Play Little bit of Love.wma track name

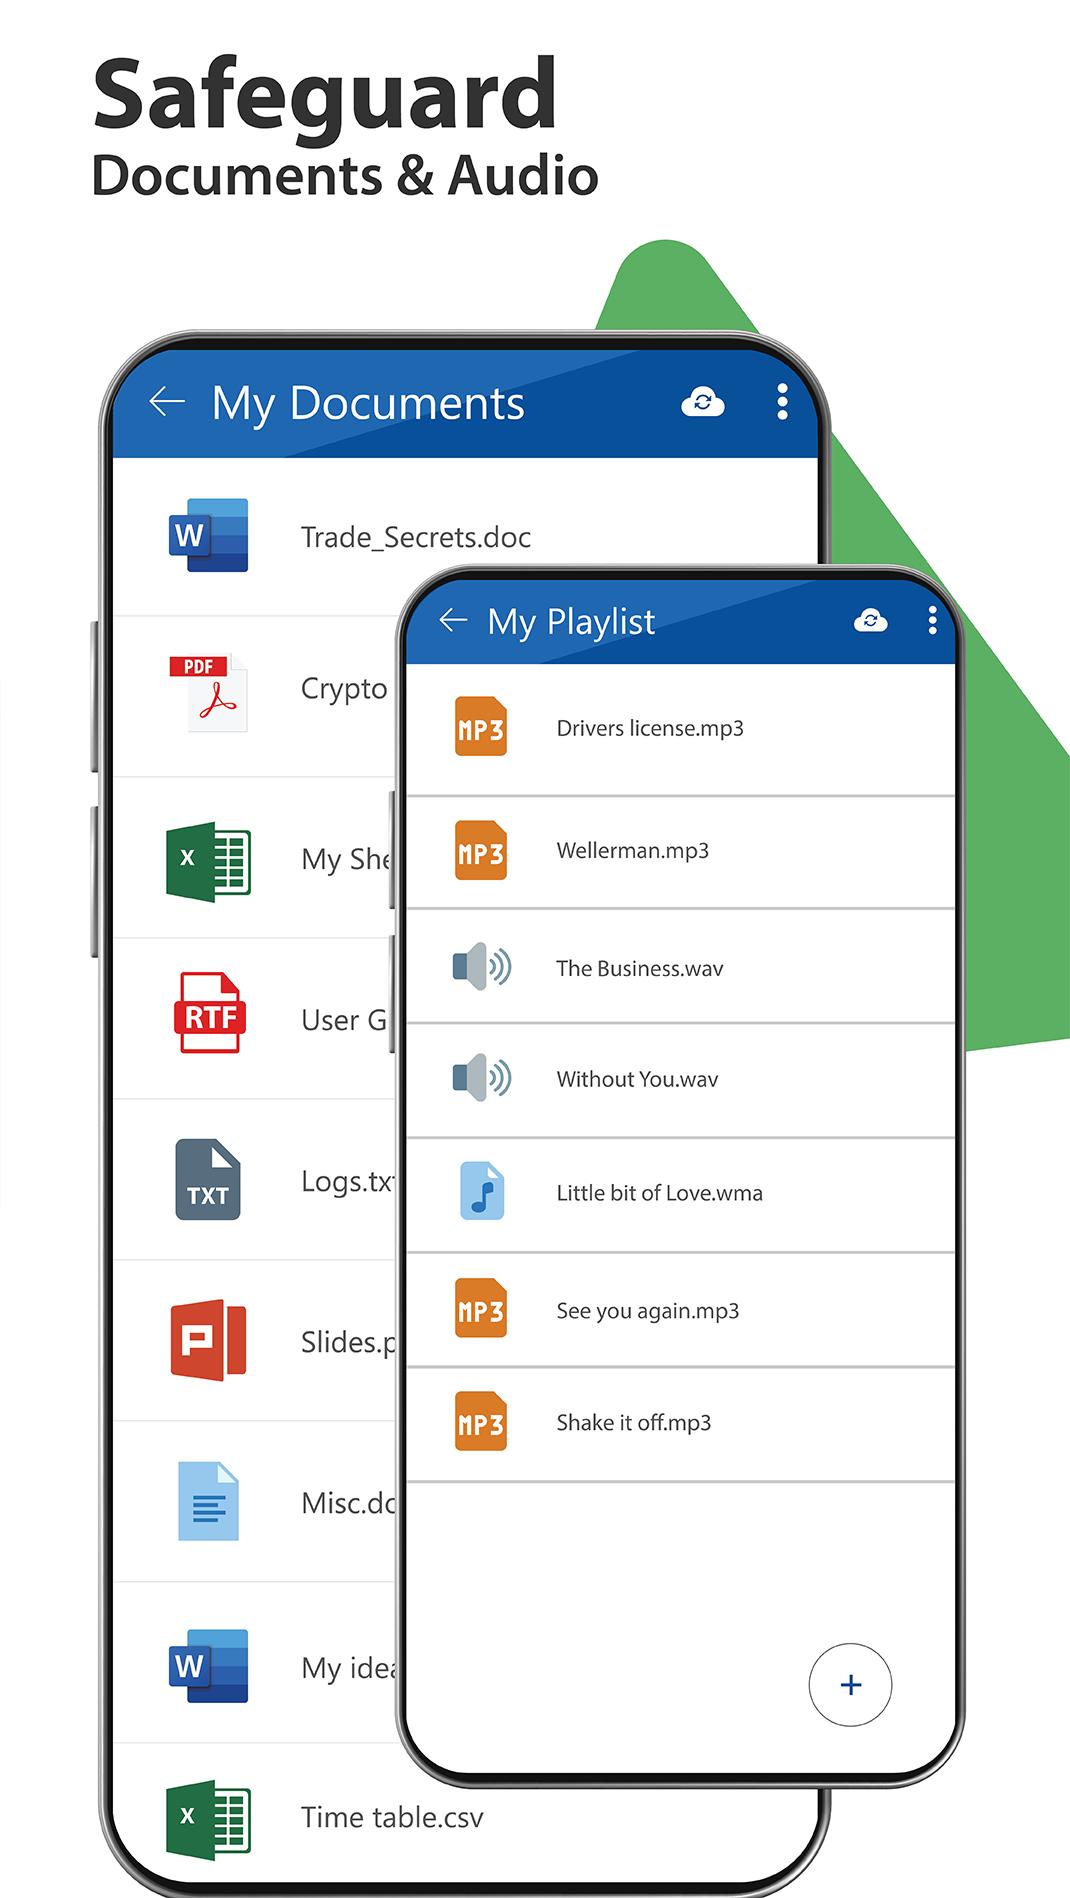coord(659,1193)
